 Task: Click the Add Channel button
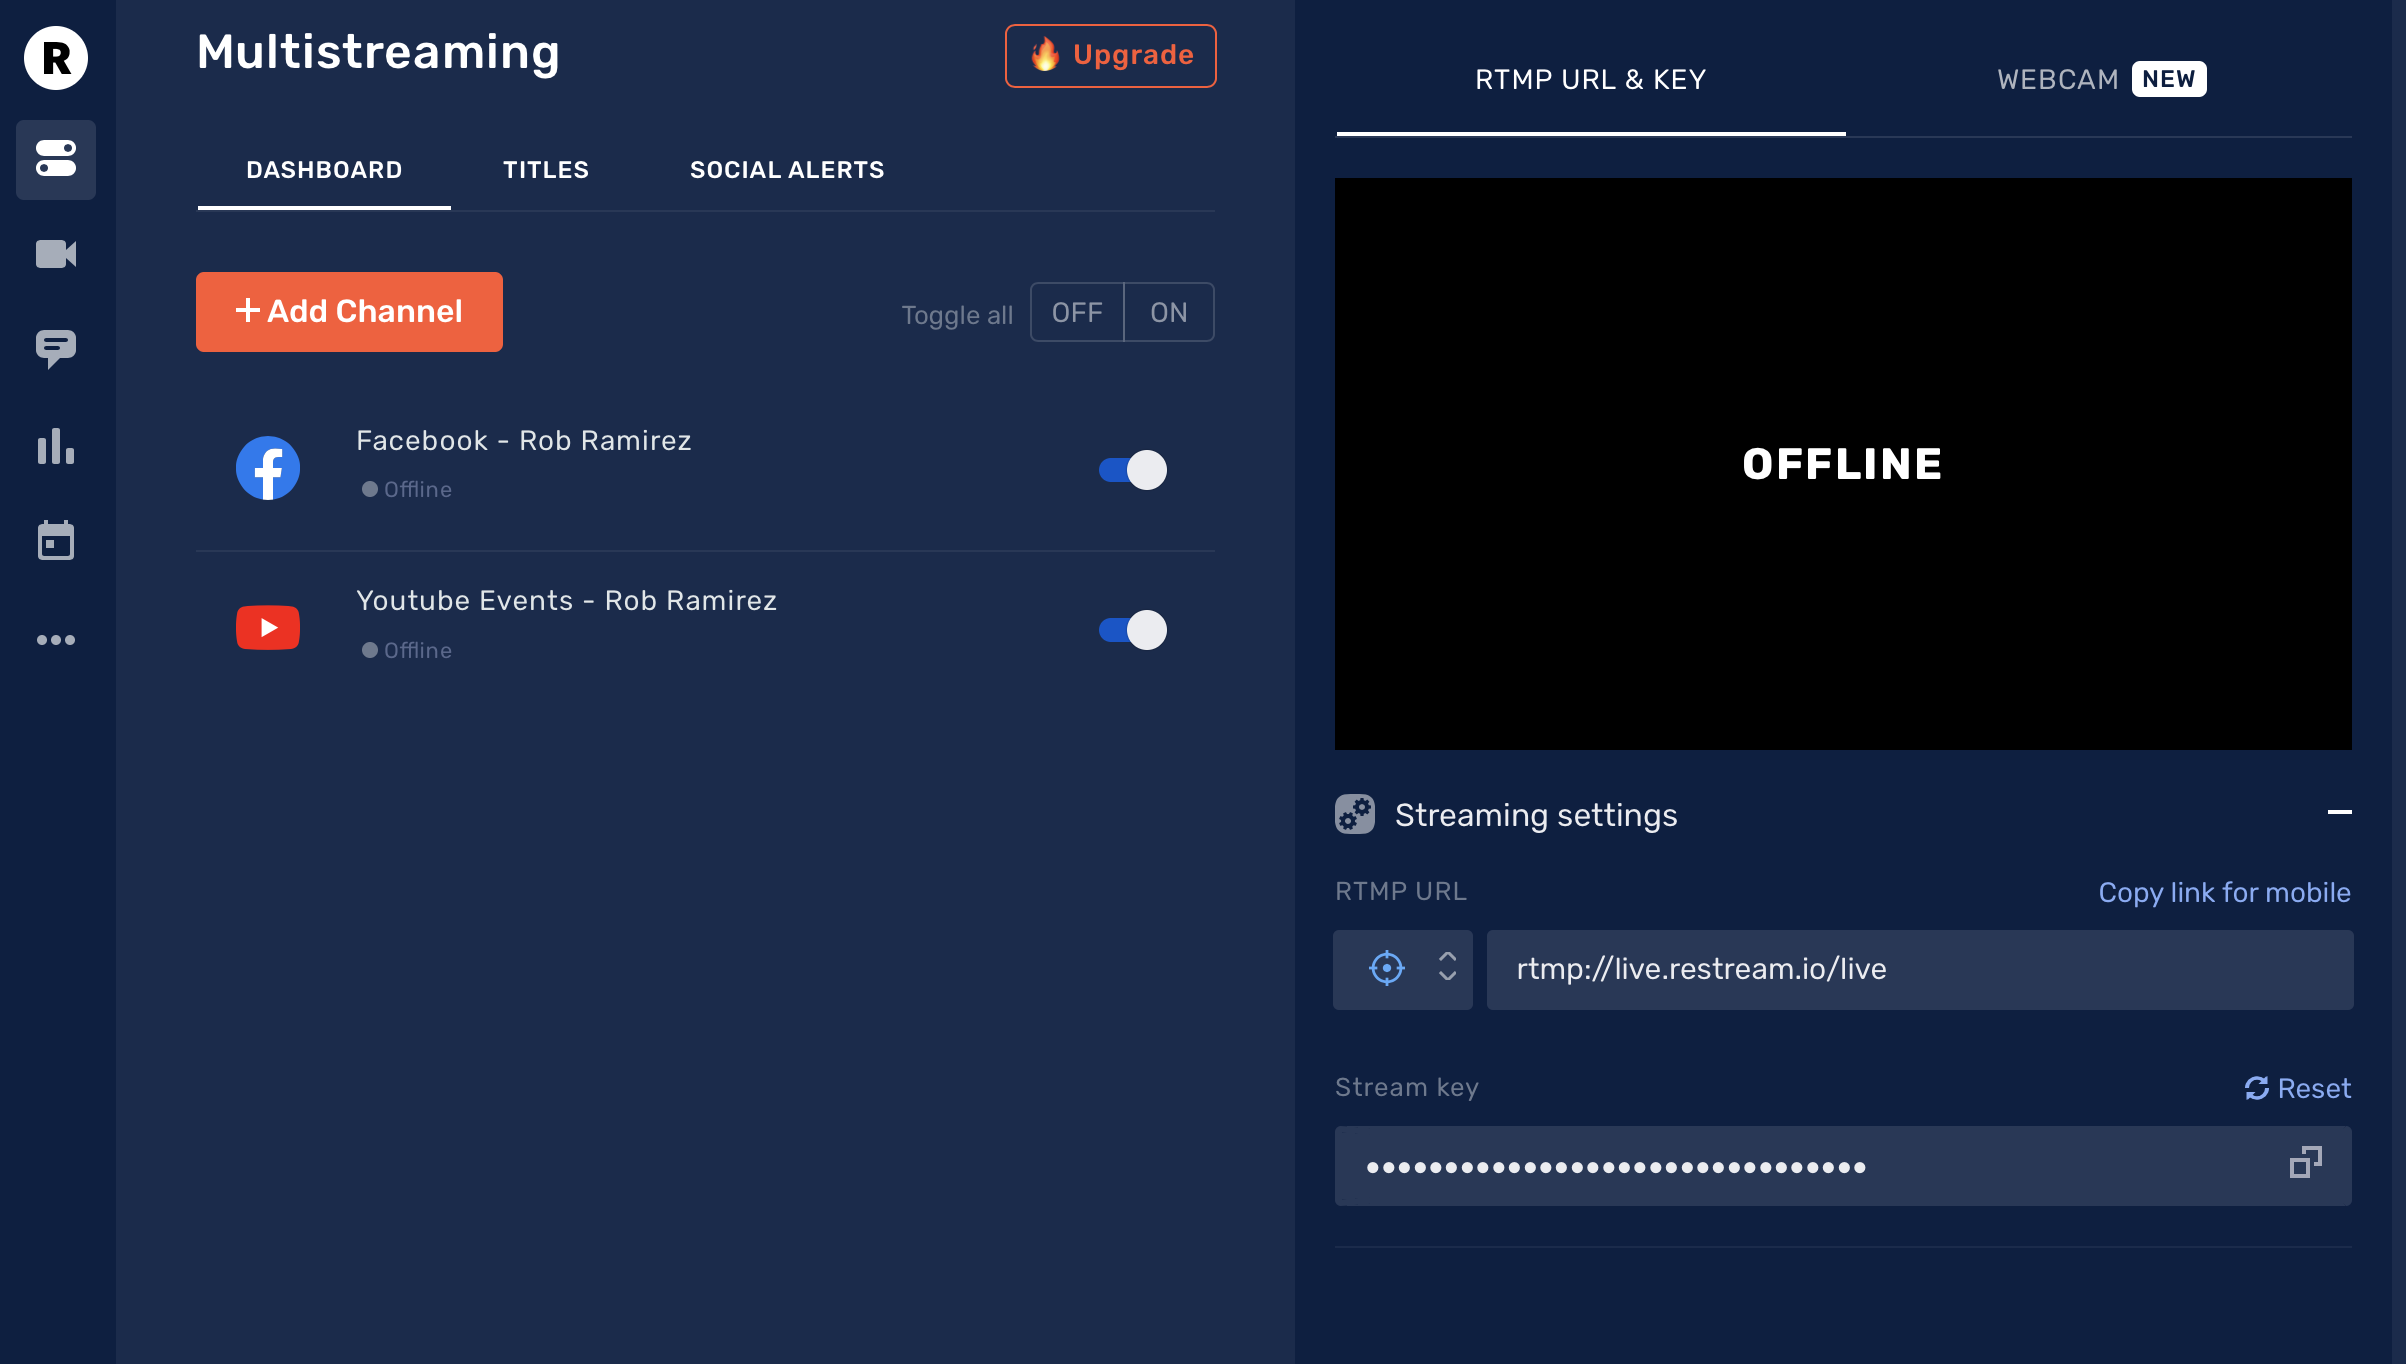(x=349, y=312)
